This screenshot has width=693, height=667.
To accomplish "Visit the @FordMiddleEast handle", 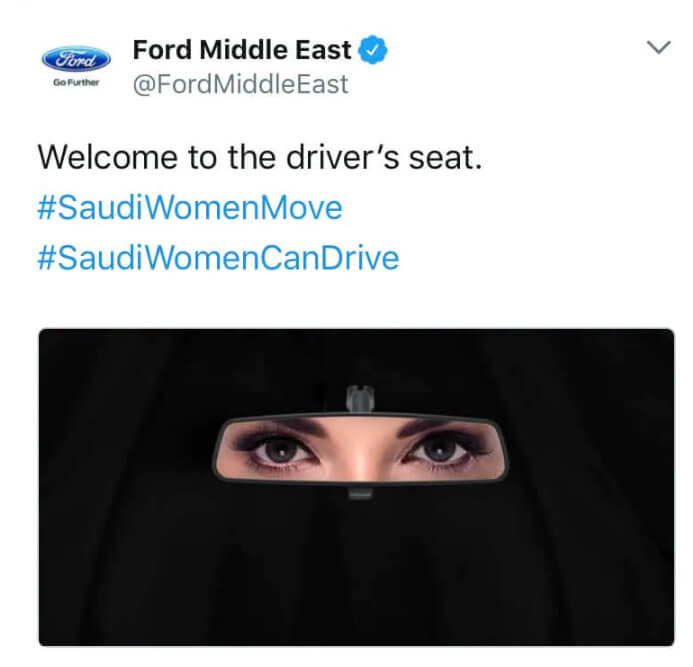I will pos(240,84).
